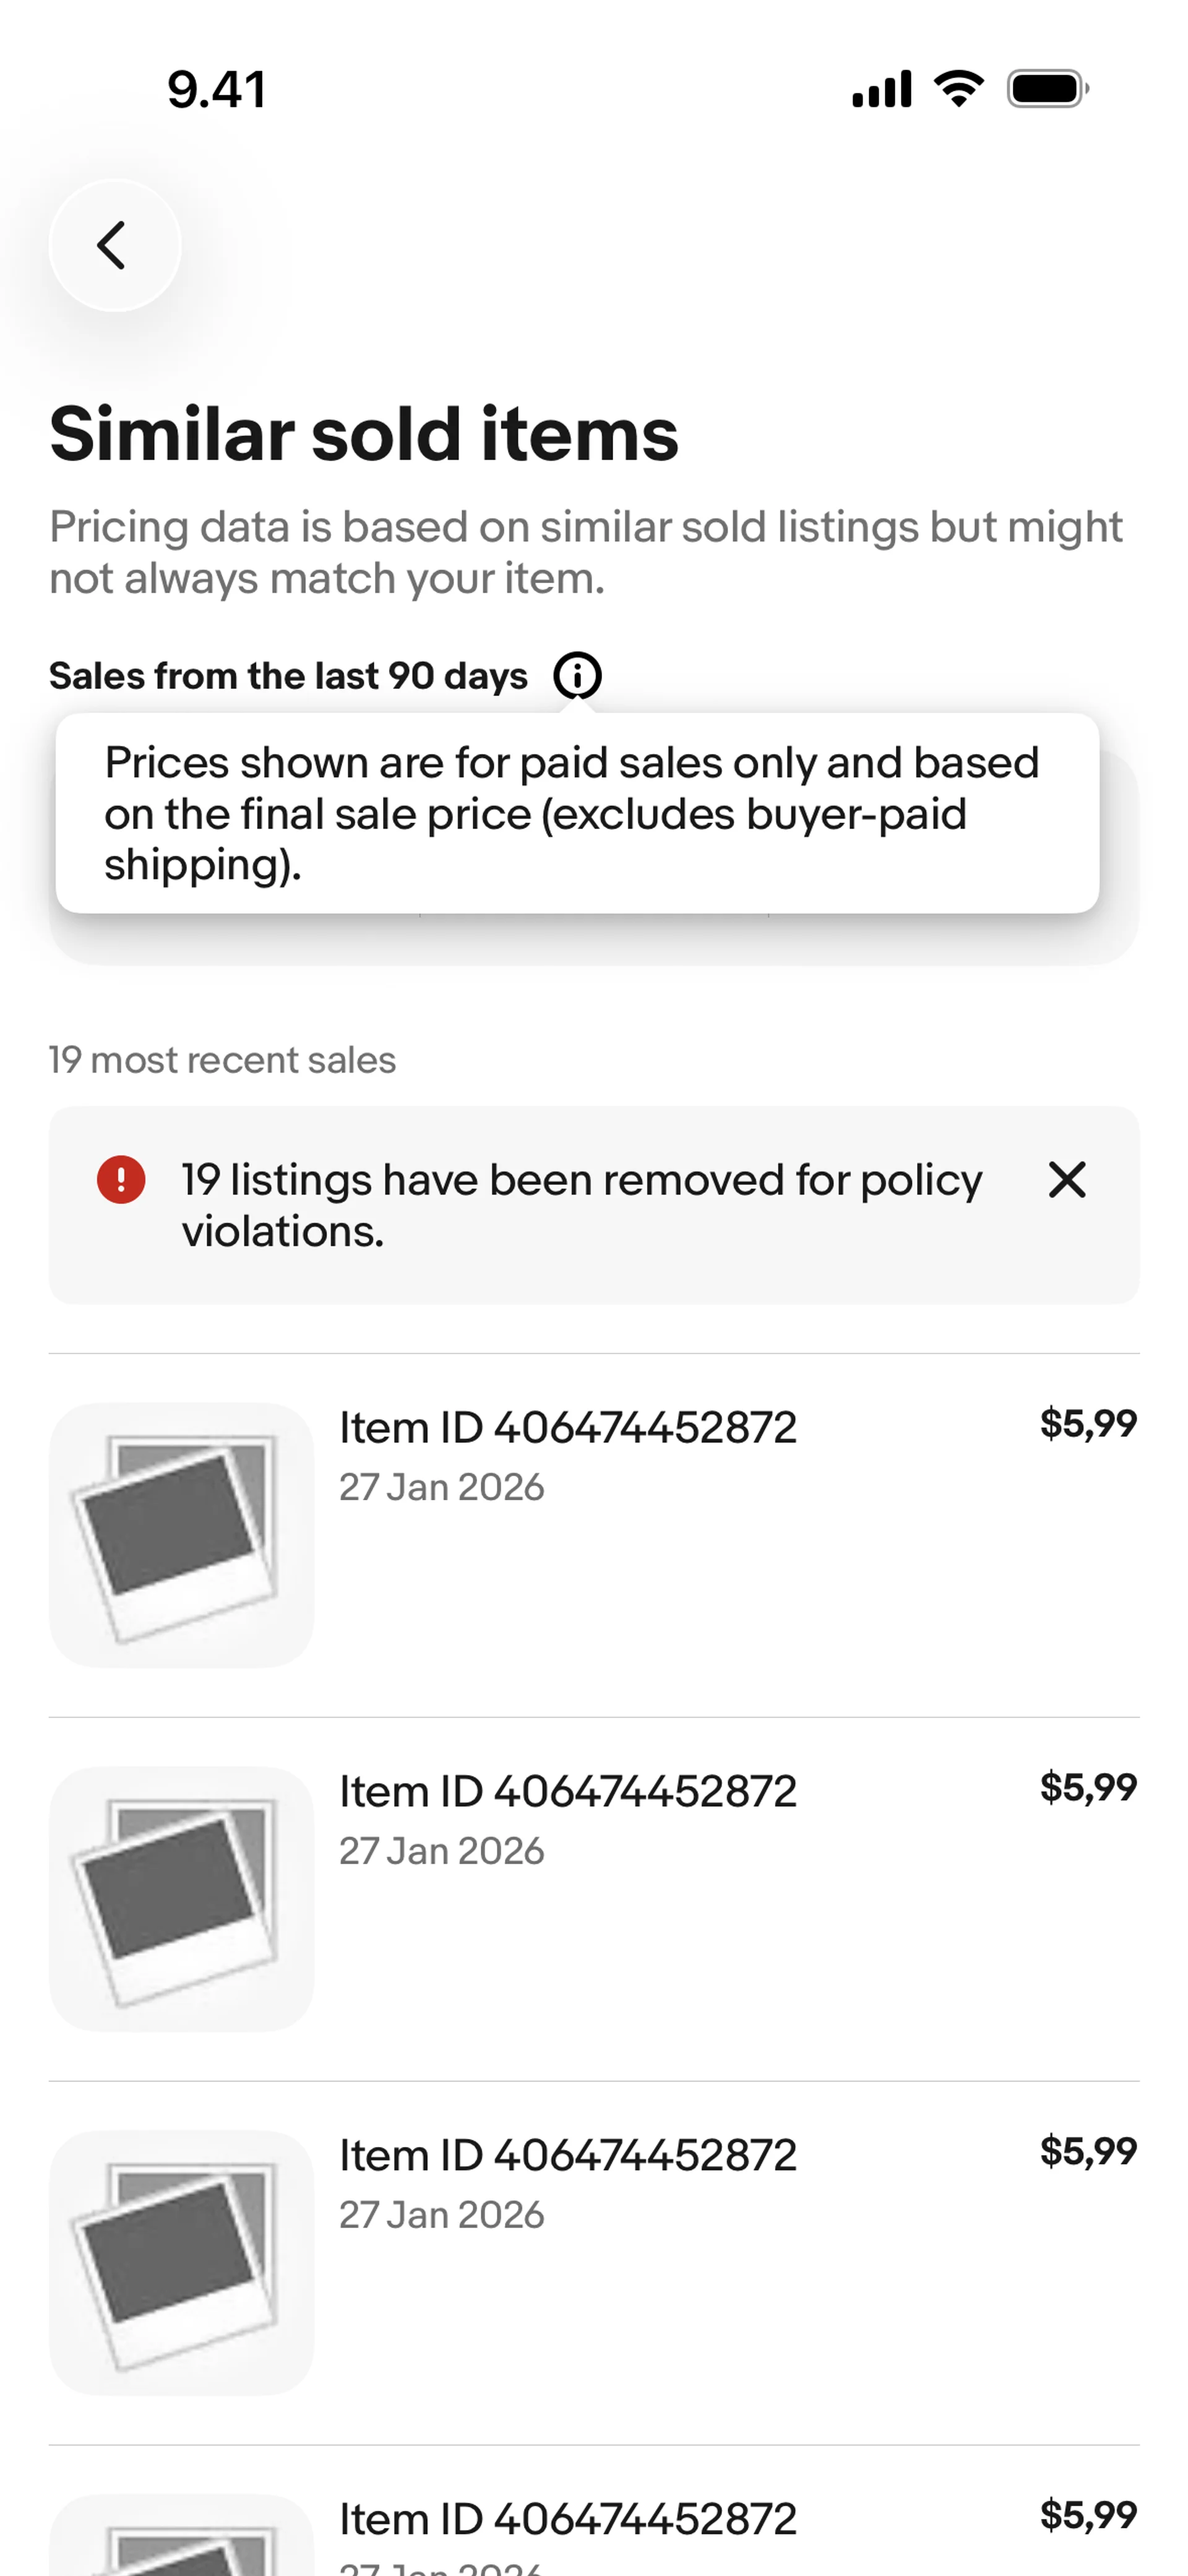Click the third listing's $5,99 price
Screen dimensions: 1188x2576
point(1088,2152)
